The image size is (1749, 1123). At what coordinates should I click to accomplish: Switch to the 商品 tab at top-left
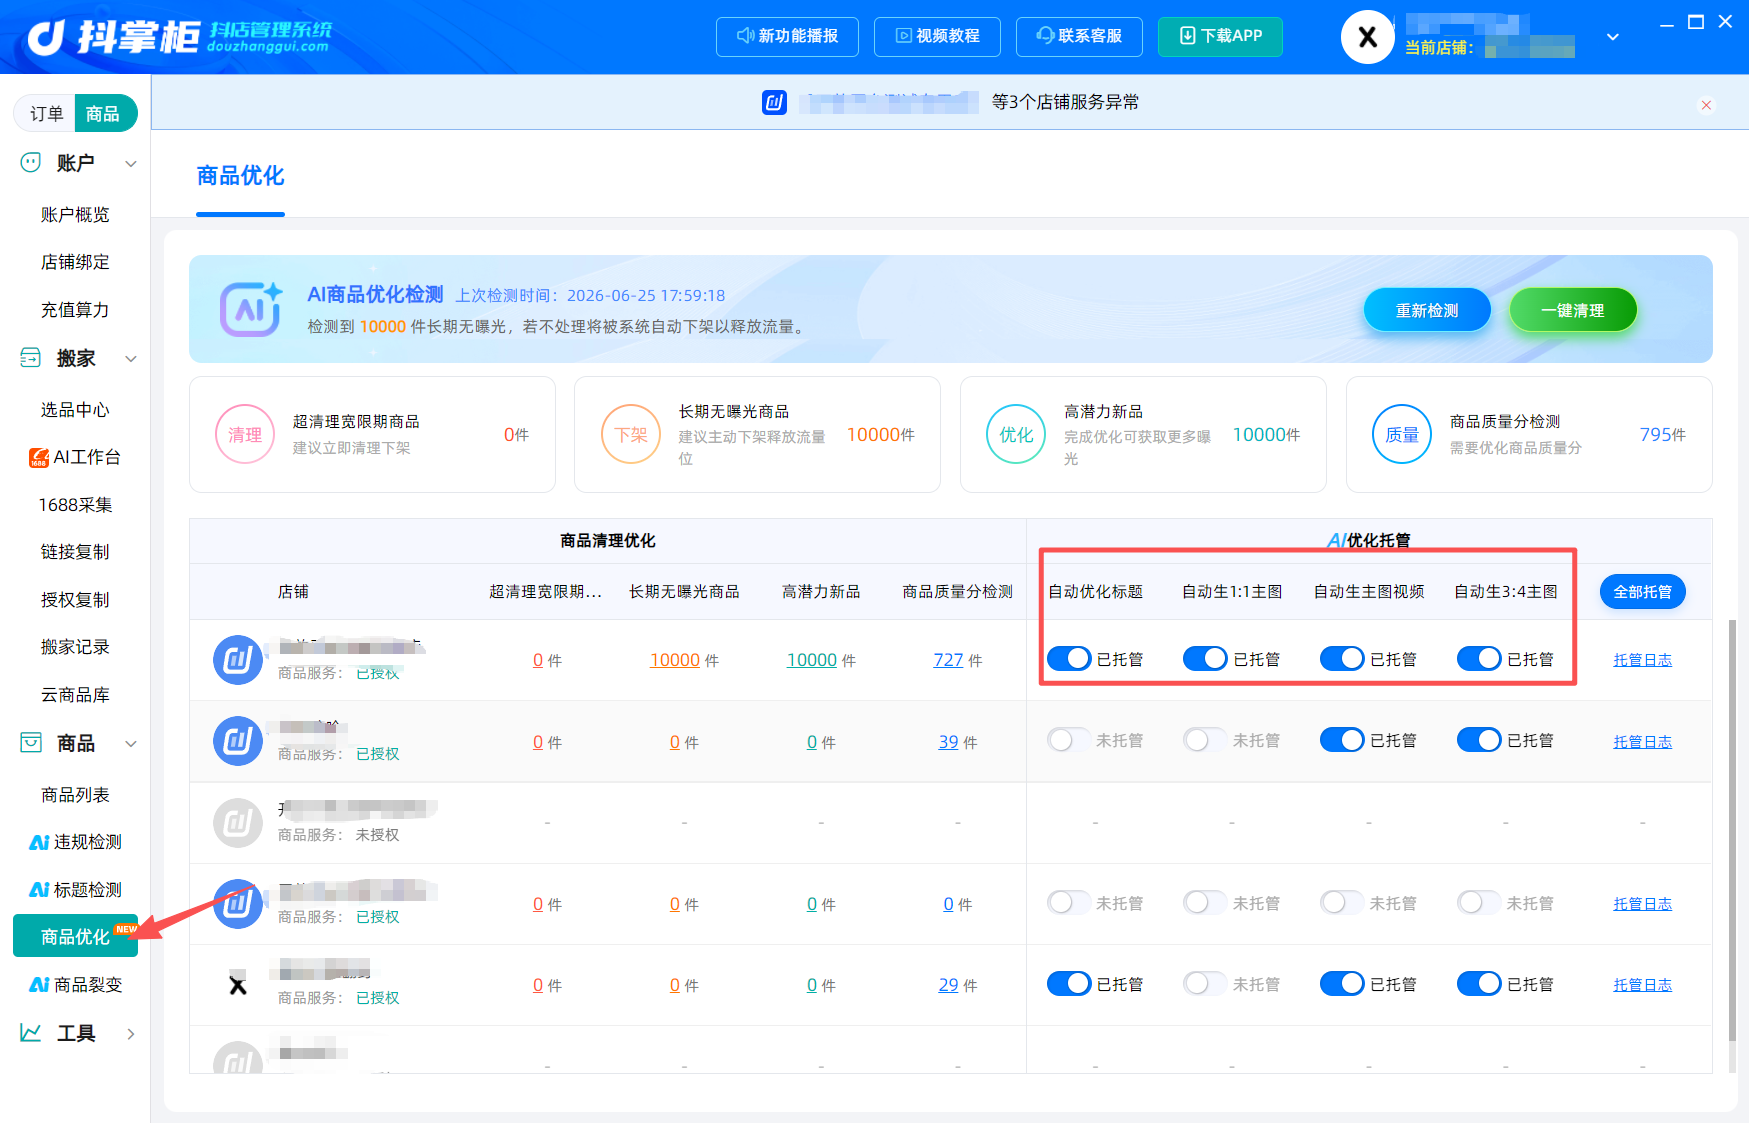[x=105, y=113]
